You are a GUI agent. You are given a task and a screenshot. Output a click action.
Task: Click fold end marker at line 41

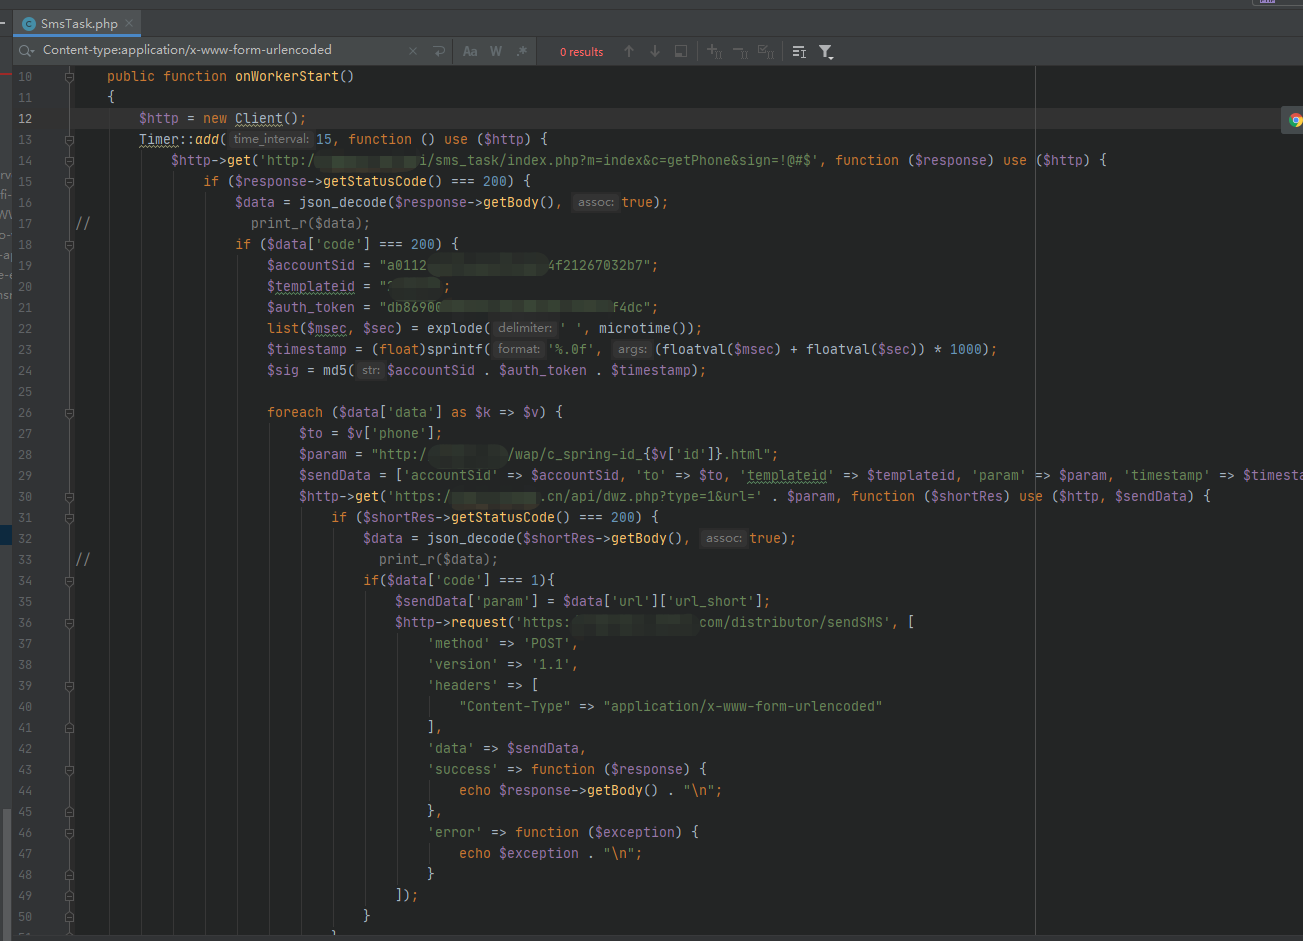[69, 727]
